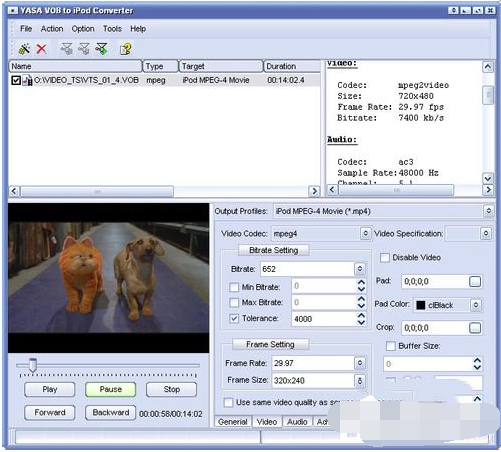The image size is (501, 452).
Task: Open the Frame Size dropdown
Action: (x=359, y=381)
